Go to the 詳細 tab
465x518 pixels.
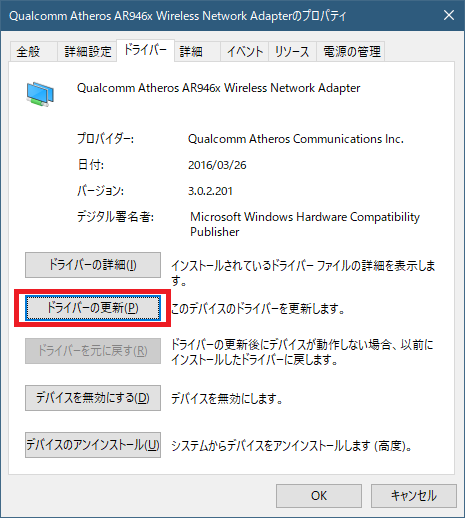(197, 52)
